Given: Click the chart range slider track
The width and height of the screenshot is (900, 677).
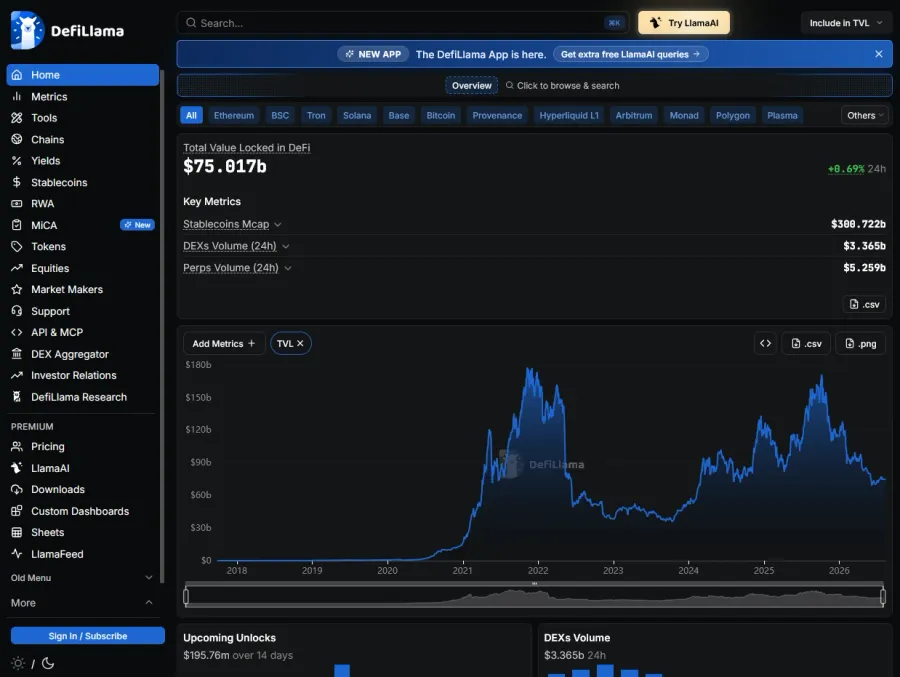Looking at the screenshot, I should (x=534, y=597).
